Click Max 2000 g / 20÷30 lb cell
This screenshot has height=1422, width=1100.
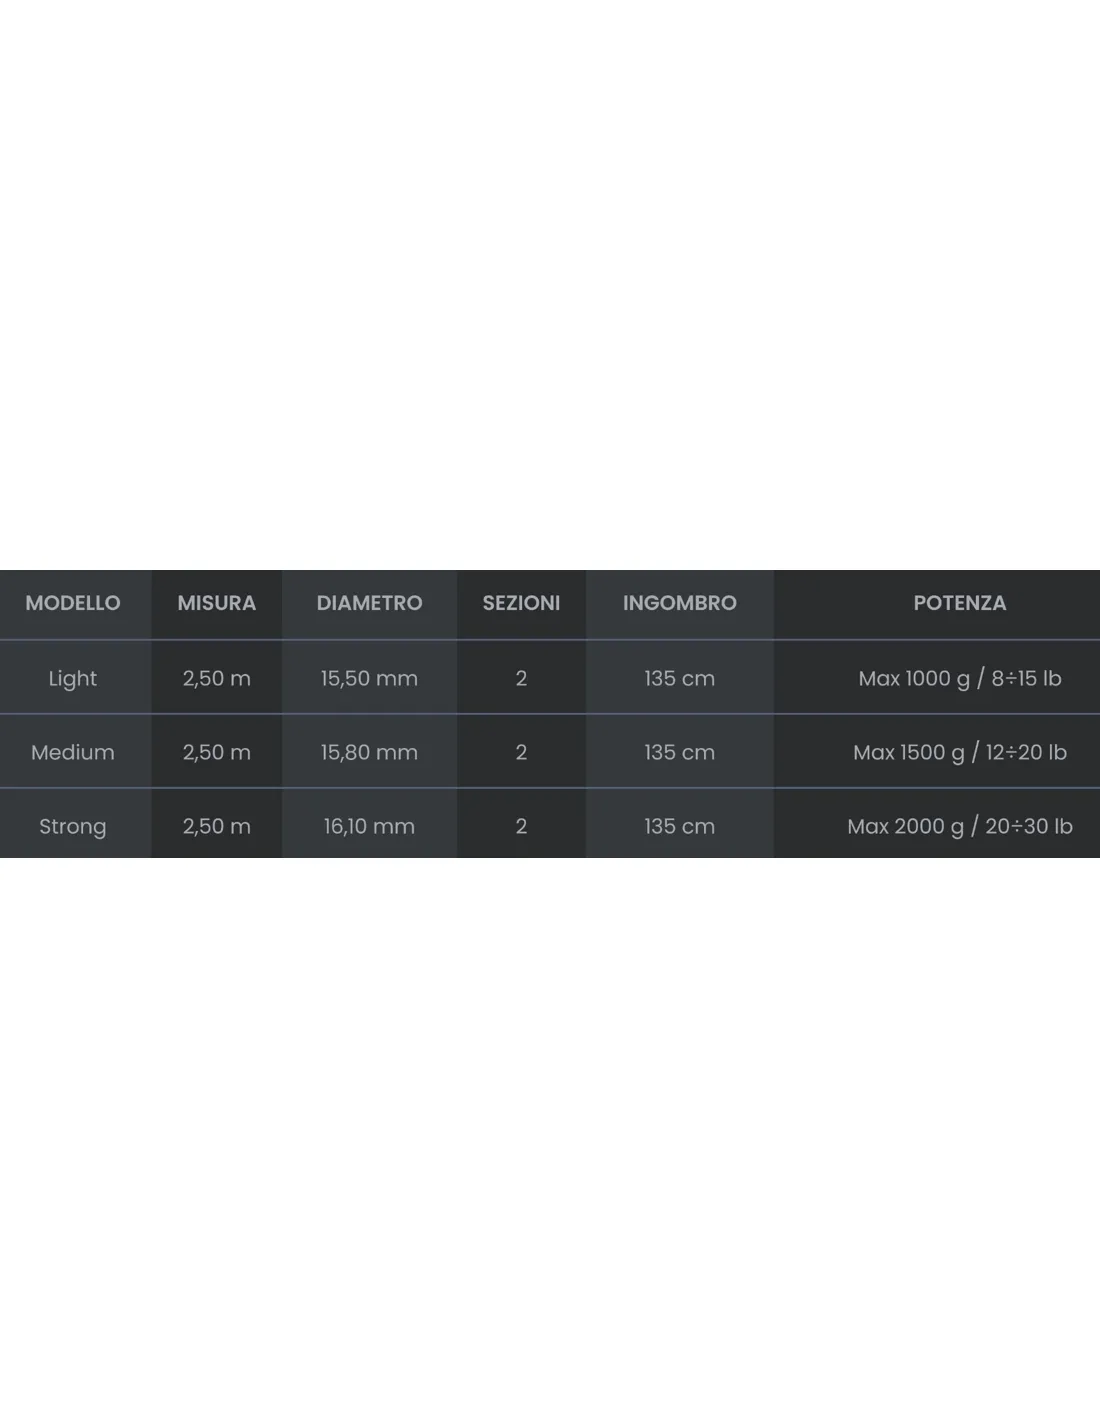tap(960, 827)
